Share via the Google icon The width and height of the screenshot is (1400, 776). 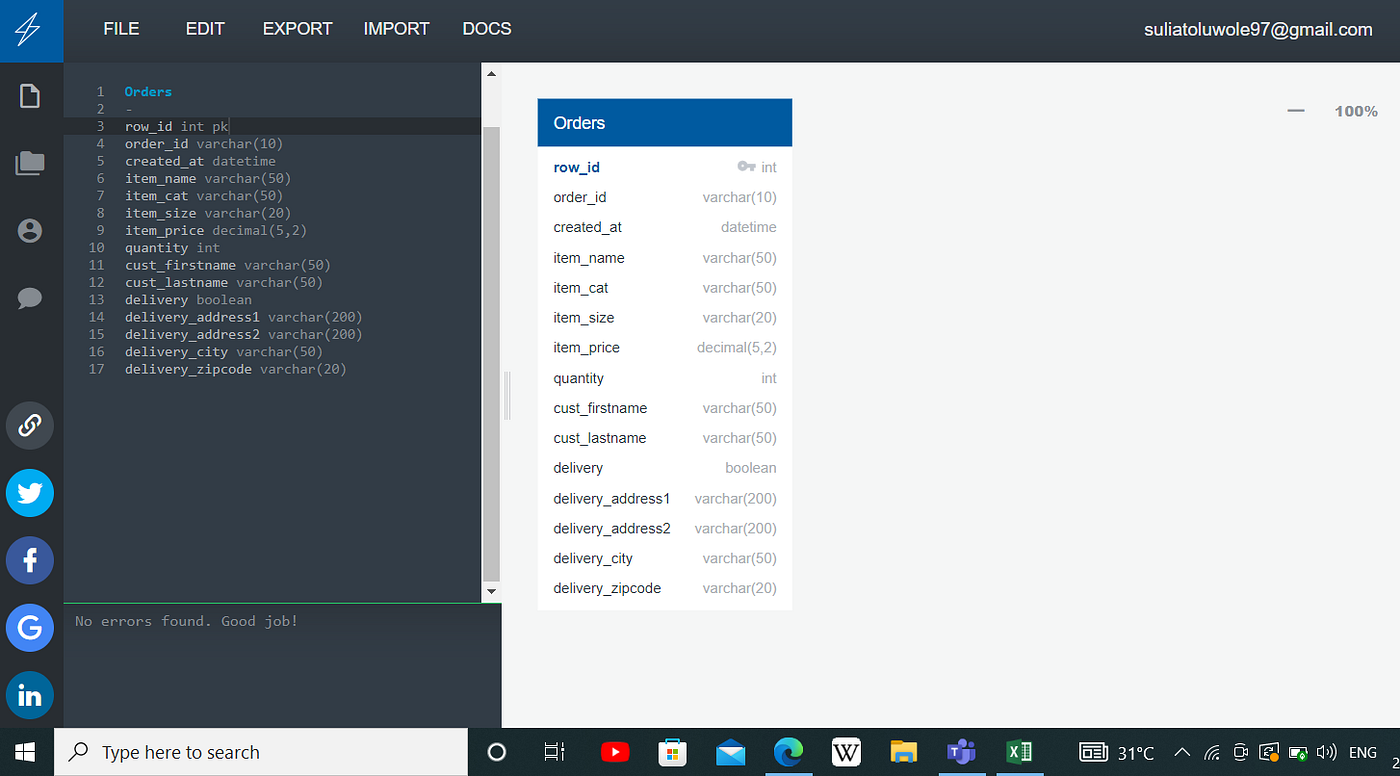(x=30, y=628)
